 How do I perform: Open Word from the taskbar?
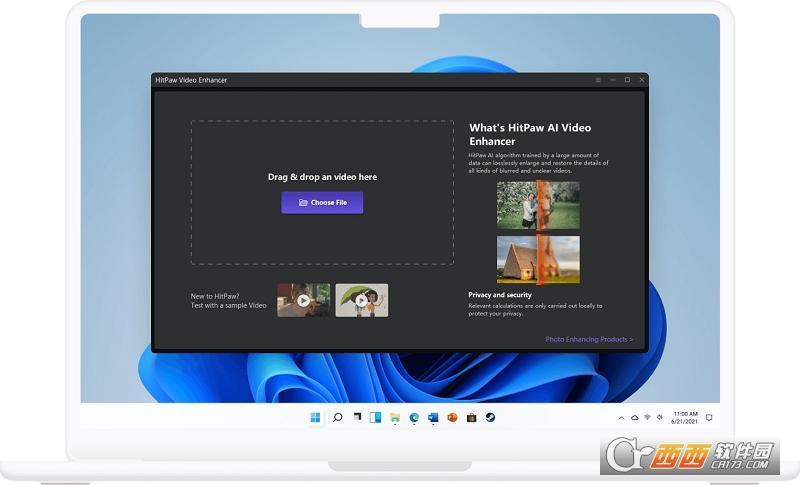pyautogui.click(x=433, y=418)
